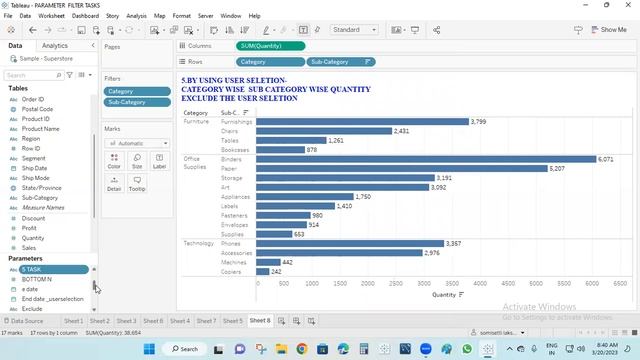This screenshot has width=640, height=360.
Task: Click the Clear Sheet icon
Action: point(189,30)
